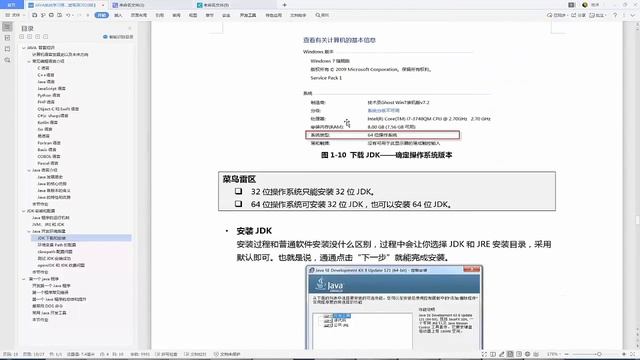Screen dimensions: 640x360
Task: Open a new tab with the plus icon
Action: point(284,5)
